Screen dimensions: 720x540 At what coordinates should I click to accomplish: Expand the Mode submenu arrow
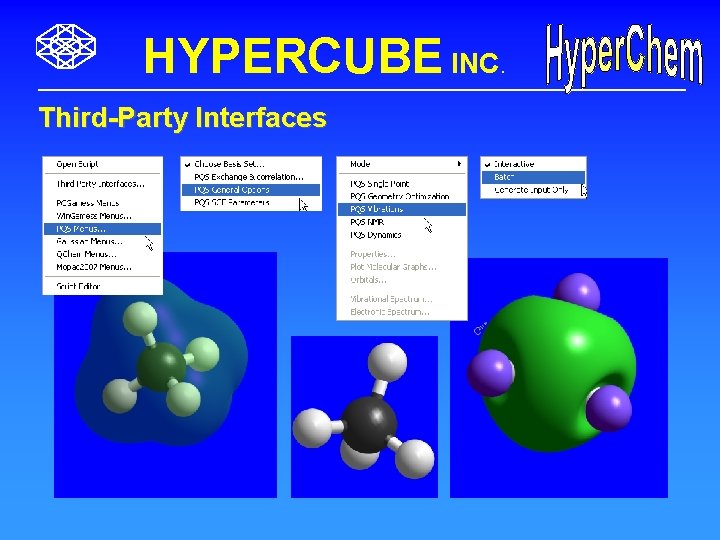click(459, 164)
